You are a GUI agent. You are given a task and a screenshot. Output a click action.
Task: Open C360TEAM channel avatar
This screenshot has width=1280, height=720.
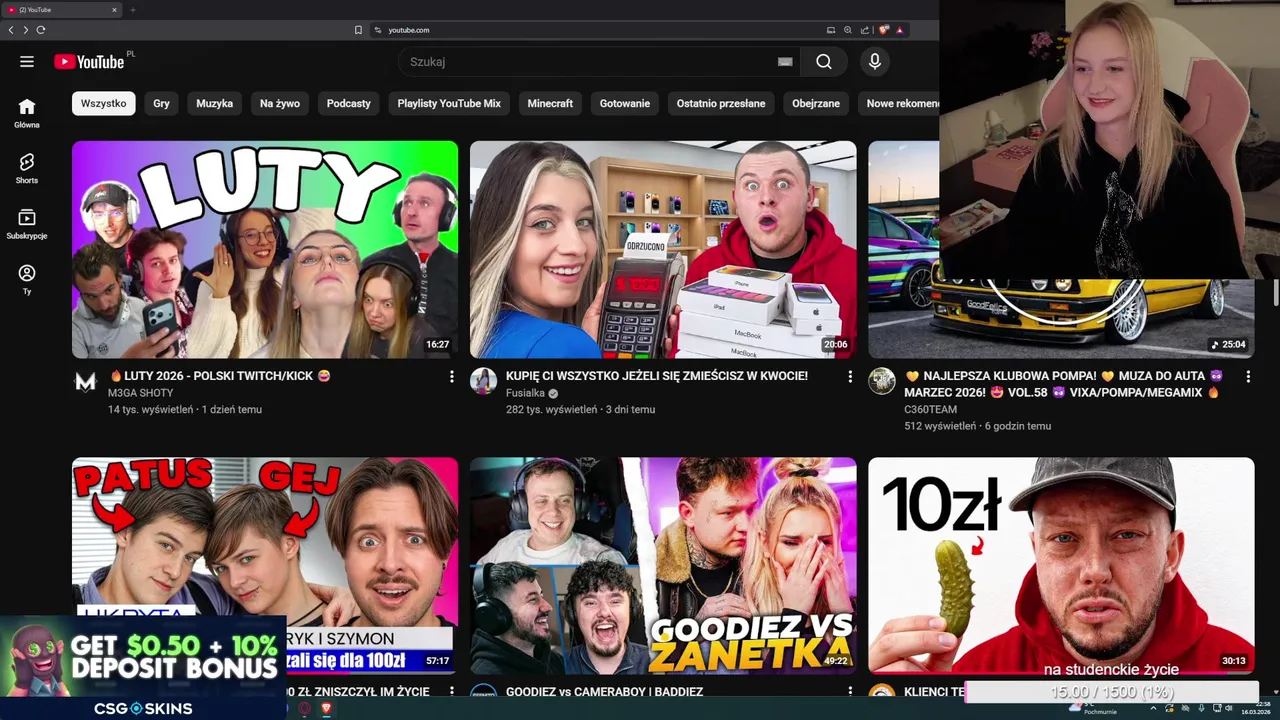882,381
